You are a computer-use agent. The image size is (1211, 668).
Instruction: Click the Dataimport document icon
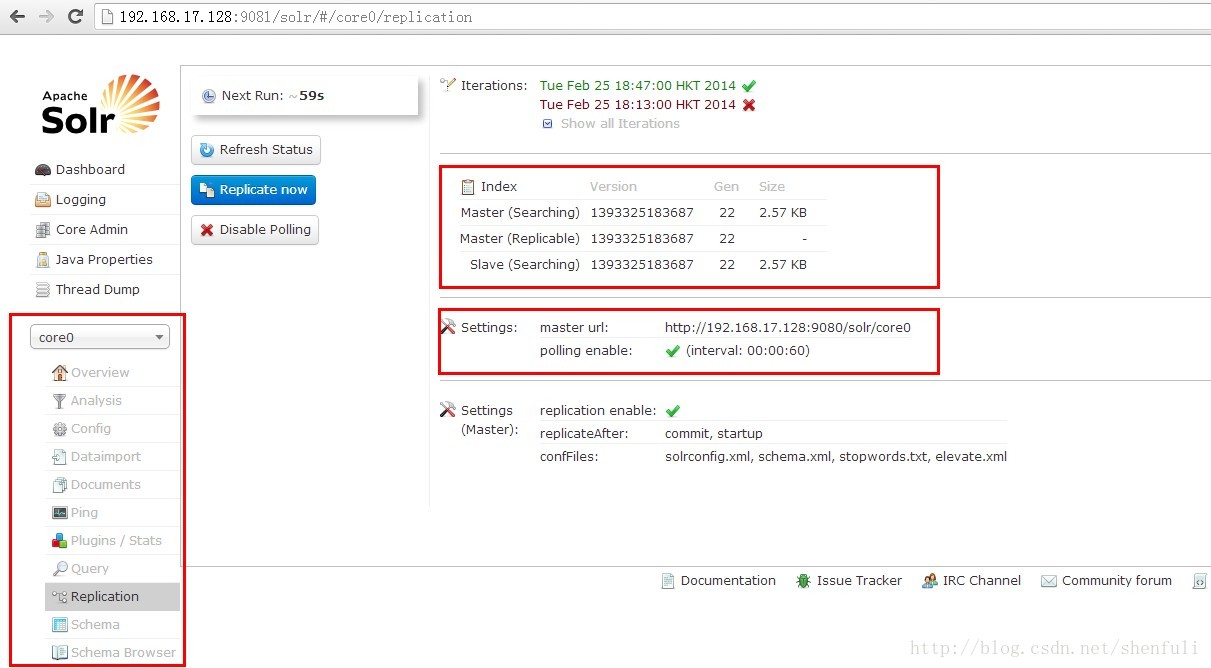click(x=60, y=457)
